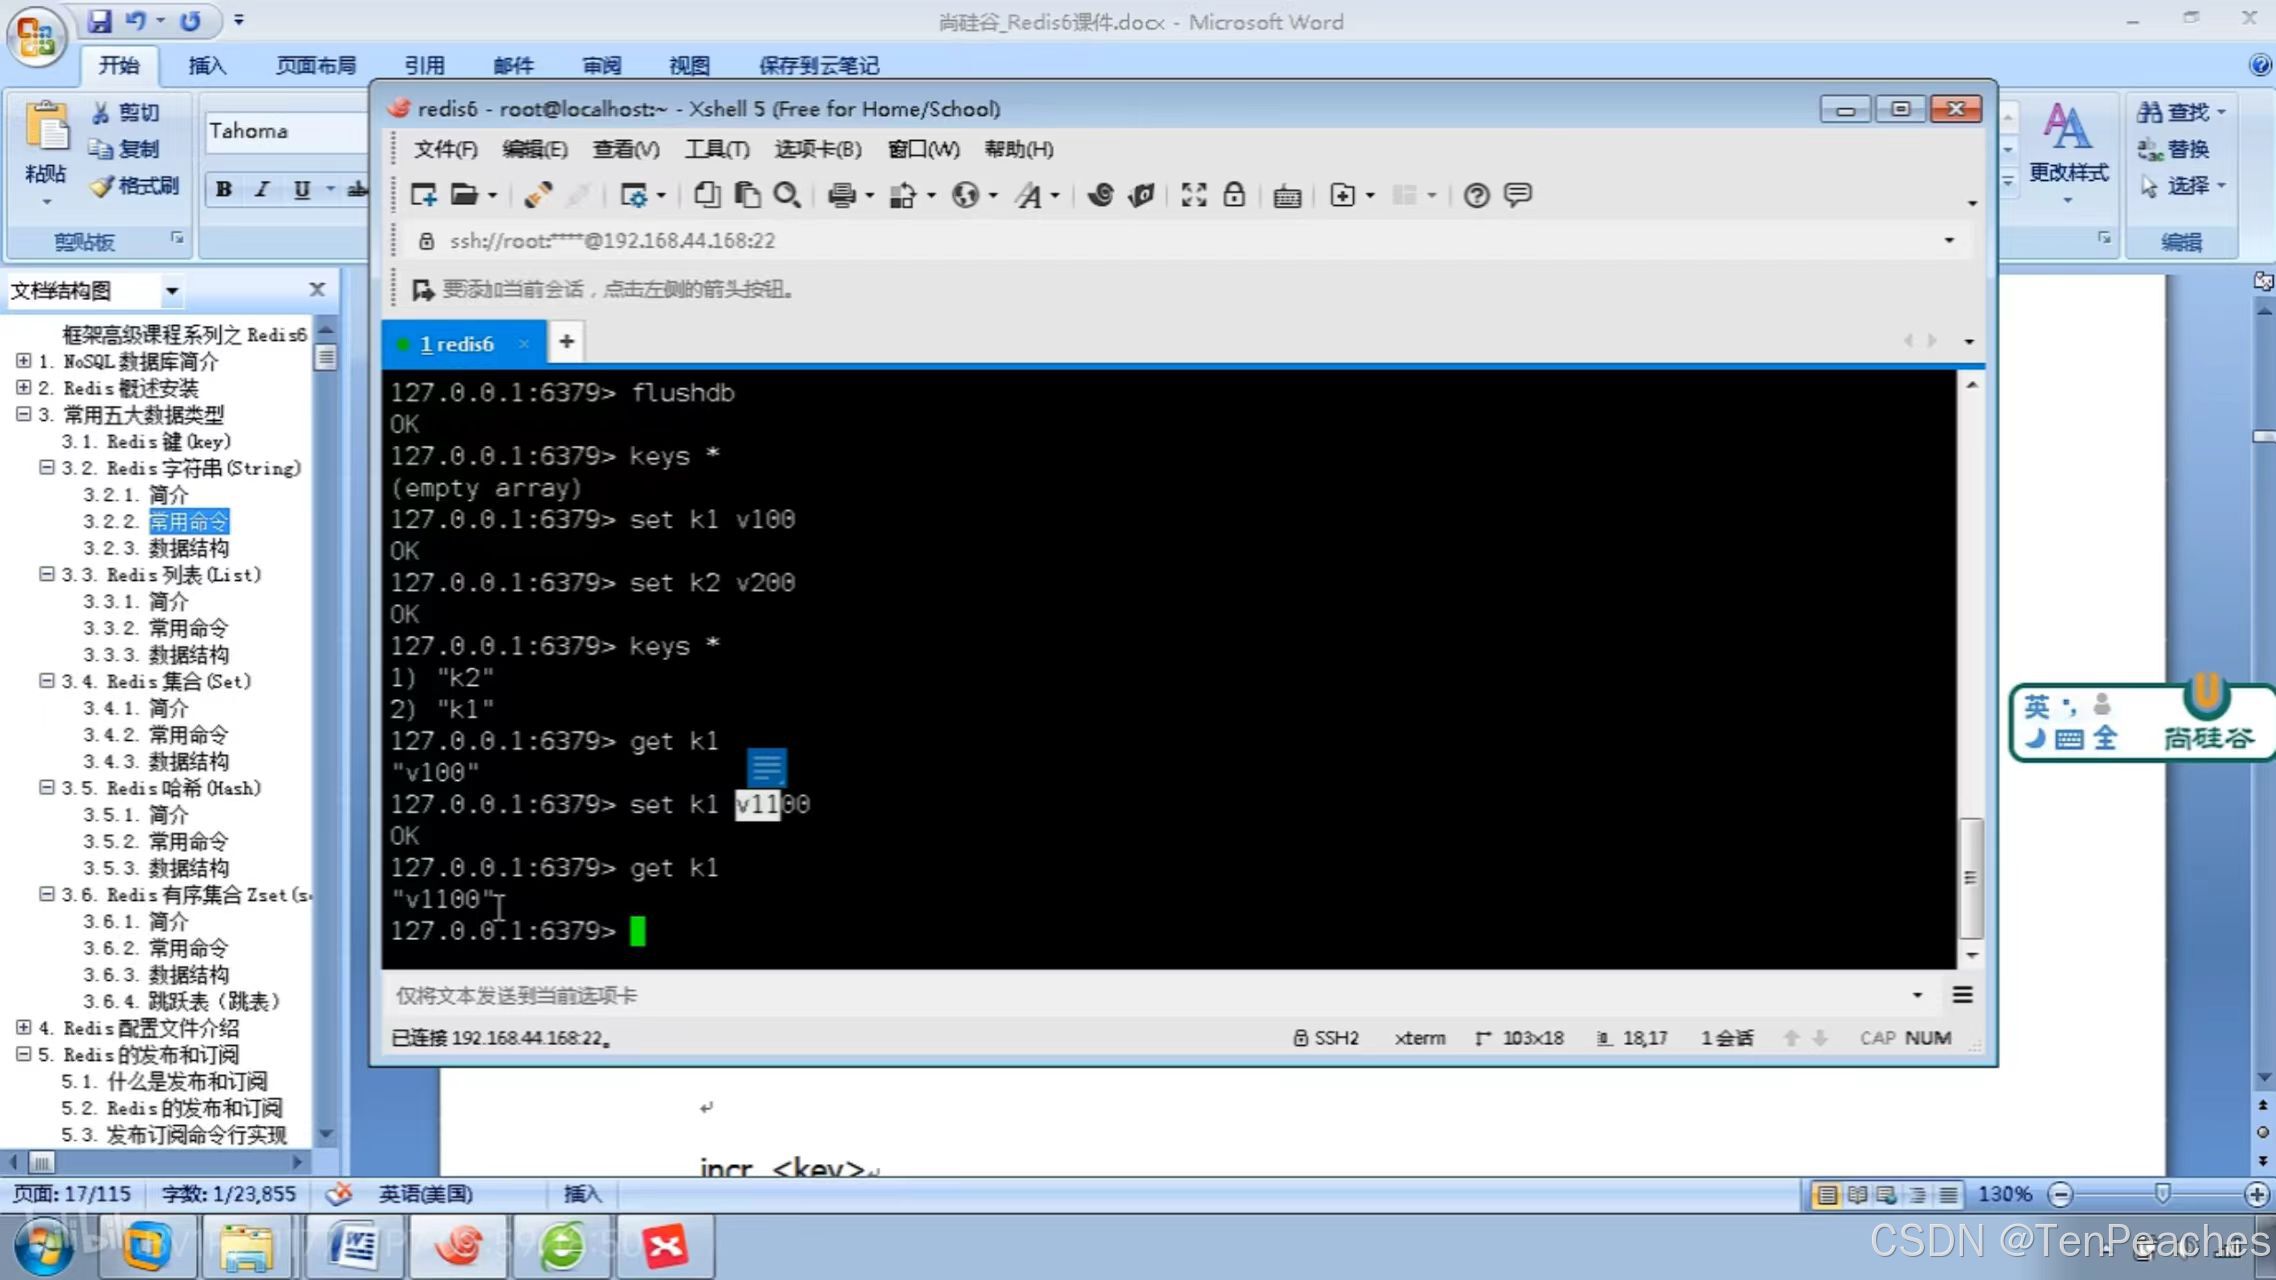Screen dimensions: 2276x1280
Task: Click the Lock screen padlock icon
Action: click(1234, 195)
